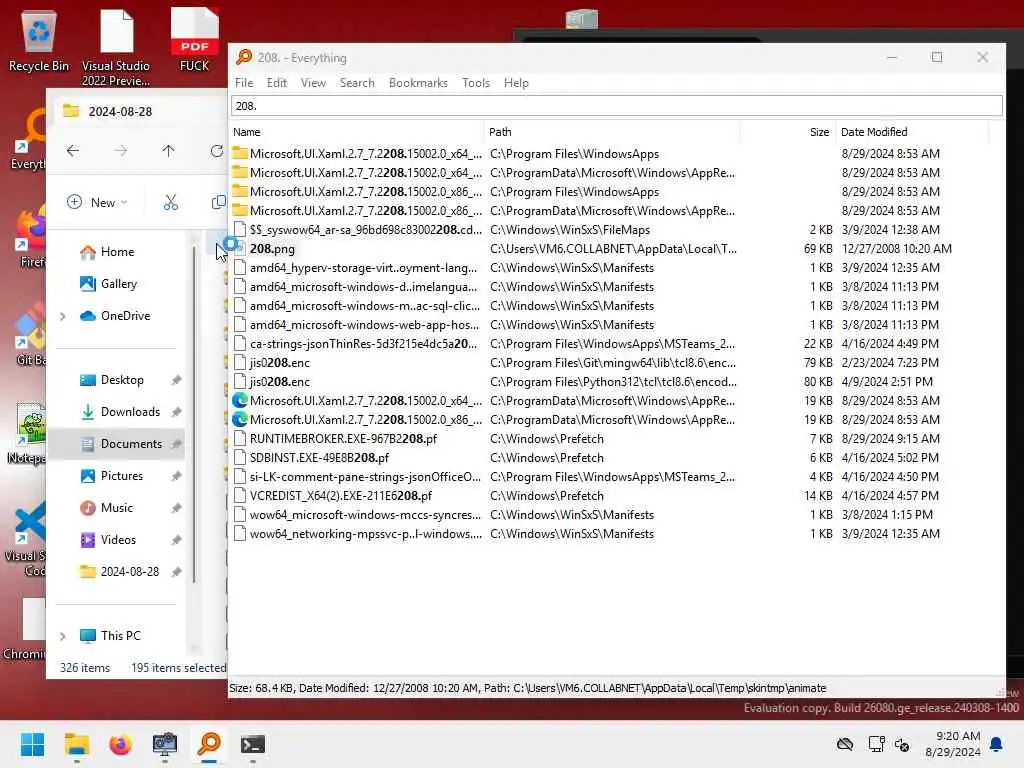Expand the This PC tree node
Viewport: 1024px width, 768px height.
(x=63, y=636)
